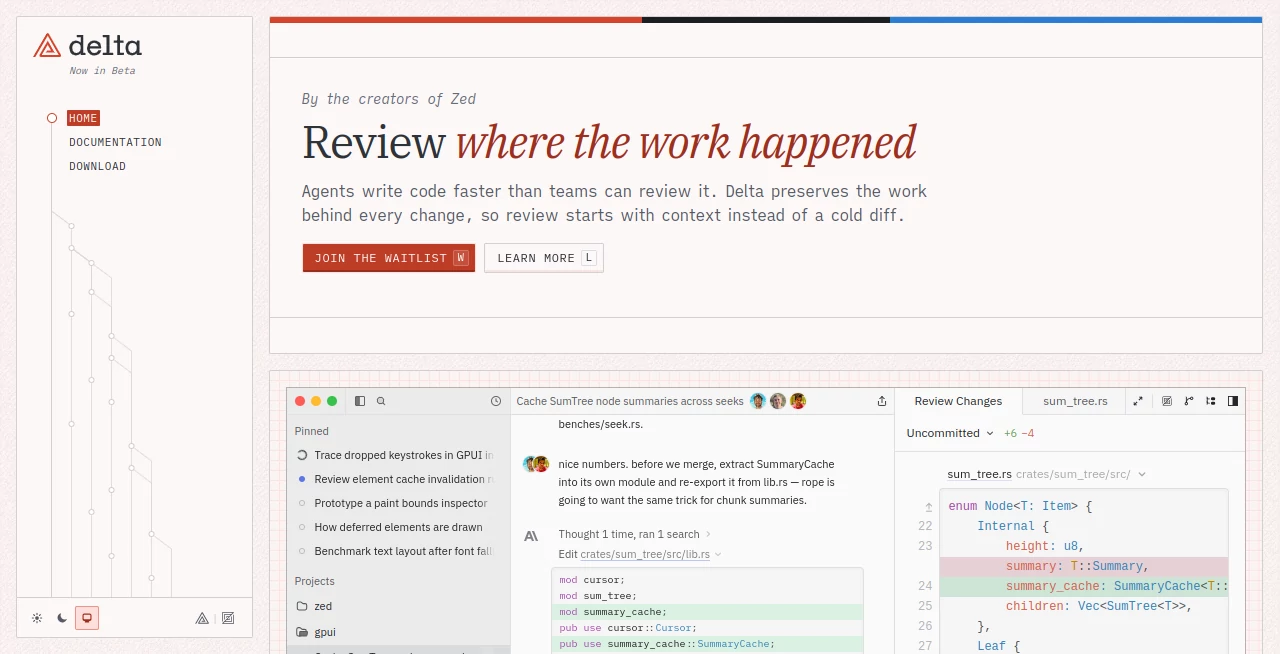This screenshot has width=1280, height=654.
Task: Select the 'How deferred elements are drawn' thread
Action: click(398, 527)
